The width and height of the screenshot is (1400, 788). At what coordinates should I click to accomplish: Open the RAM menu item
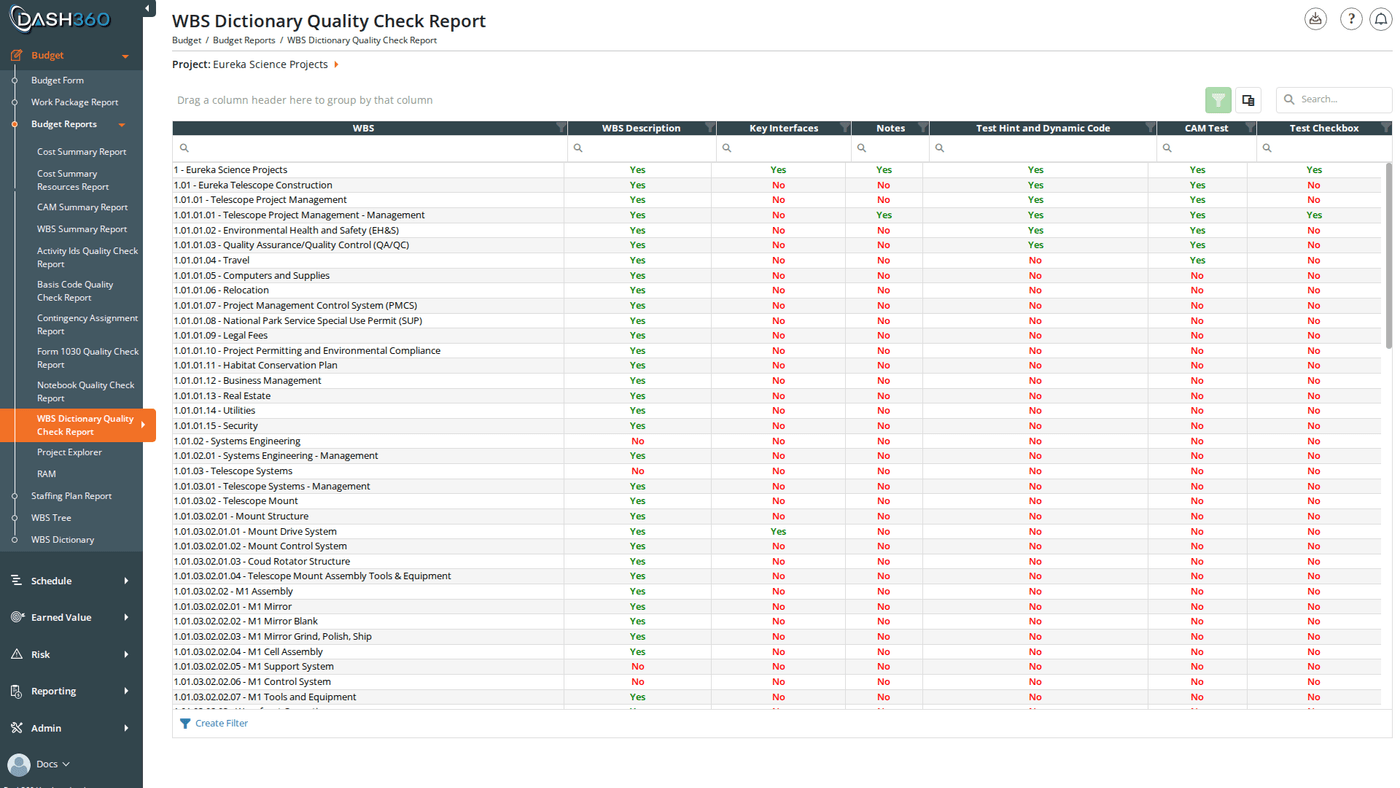pos(46,474)
